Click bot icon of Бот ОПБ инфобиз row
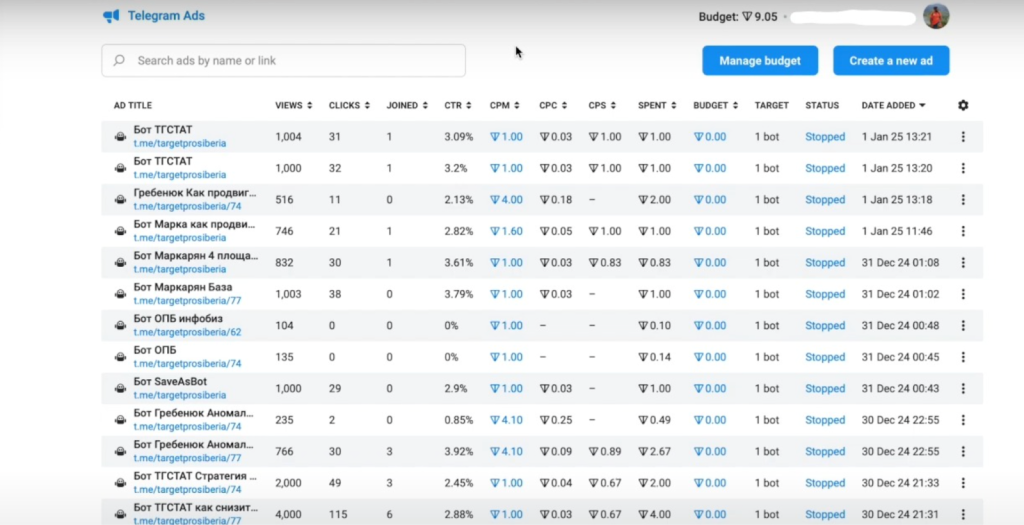 pyautogui.click(x=120, y=325)
